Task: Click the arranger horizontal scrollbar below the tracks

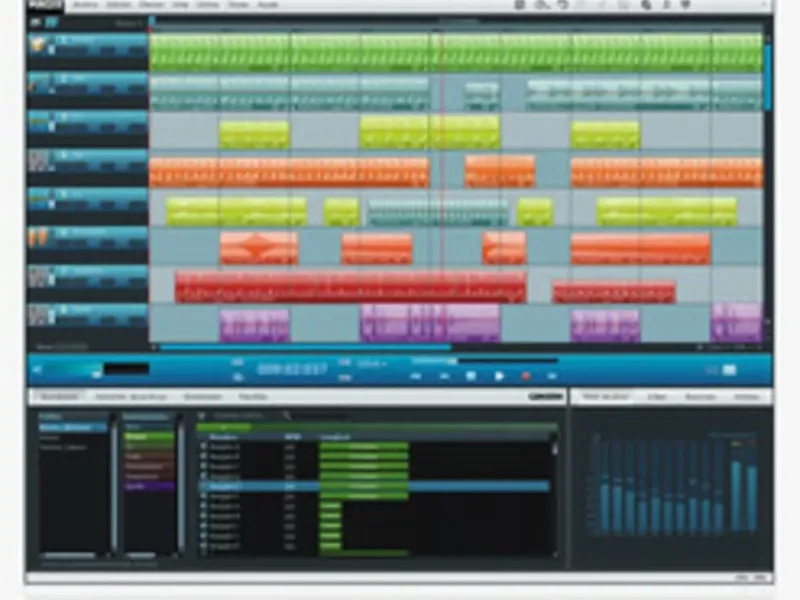Action: point(305,347)
